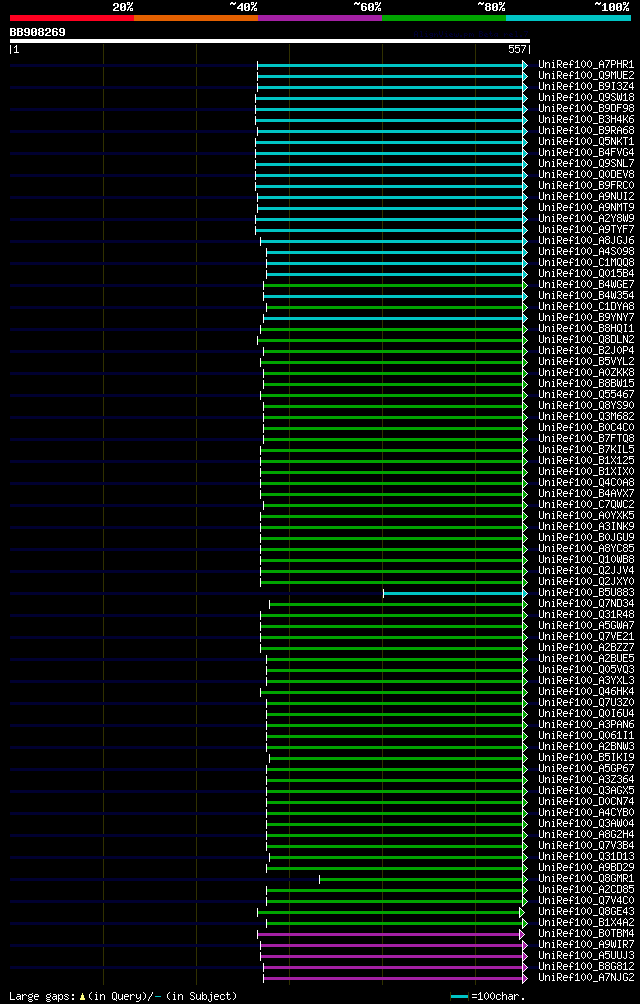640x1004 pixels.
Task: Select label UniRef100_Q05VQ3
Action: [586, 670]
